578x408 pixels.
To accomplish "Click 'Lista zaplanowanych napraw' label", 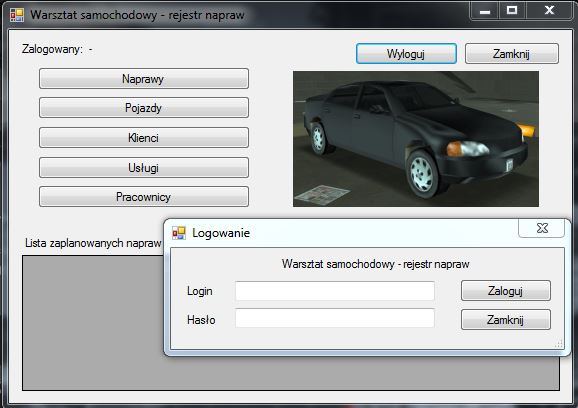I will 93,243.
